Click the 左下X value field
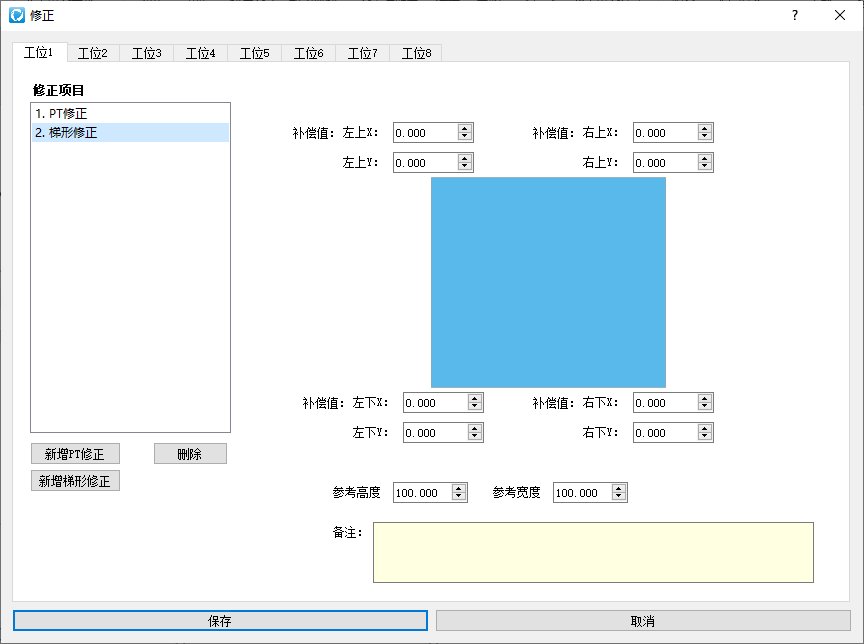Screen dimensions: 864x644 tap(435, 403)
